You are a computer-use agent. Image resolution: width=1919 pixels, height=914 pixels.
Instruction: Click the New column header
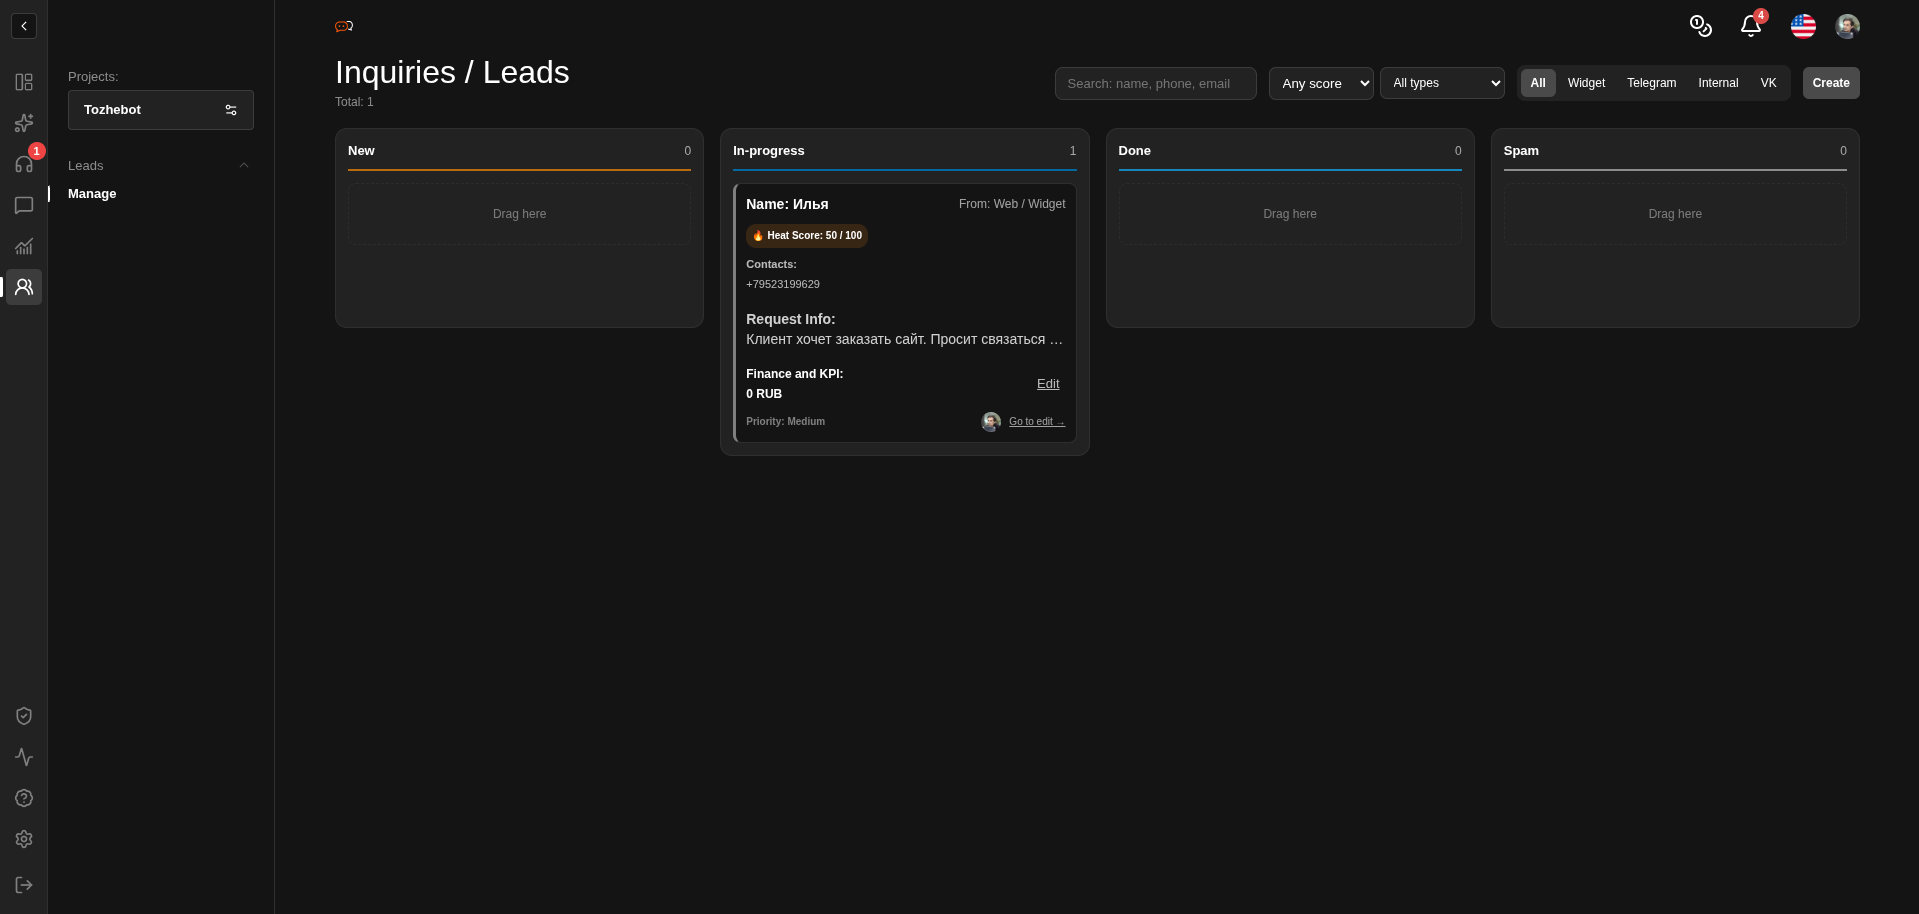(x=361, y=151)
